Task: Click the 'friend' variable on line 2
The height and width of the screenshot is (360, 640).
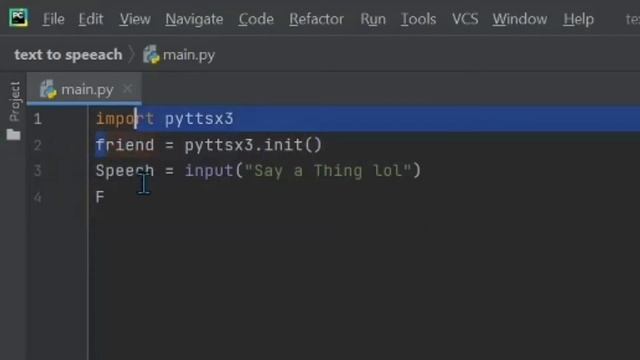Action: 125,145
